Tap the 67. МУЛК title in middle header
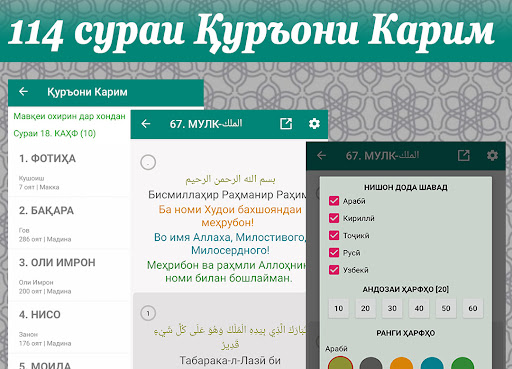Screen dimensions: 512x369 pyautogui.click(x=206, y=124)
